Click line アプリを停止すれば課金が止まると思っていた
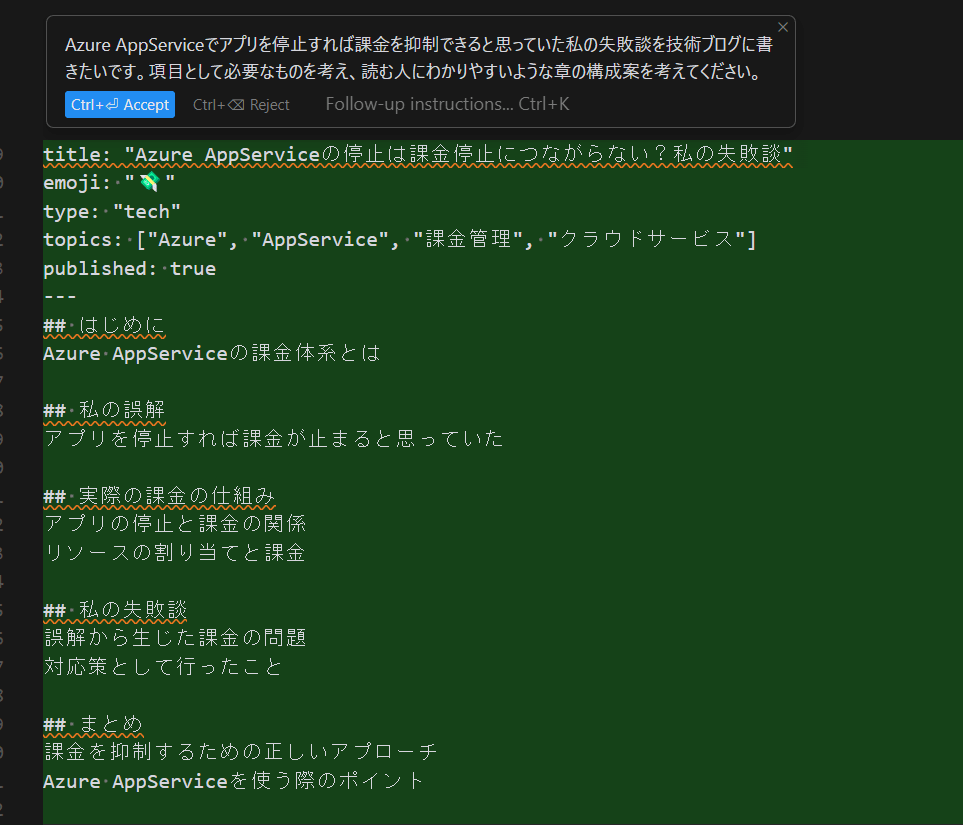 [273, 439]
